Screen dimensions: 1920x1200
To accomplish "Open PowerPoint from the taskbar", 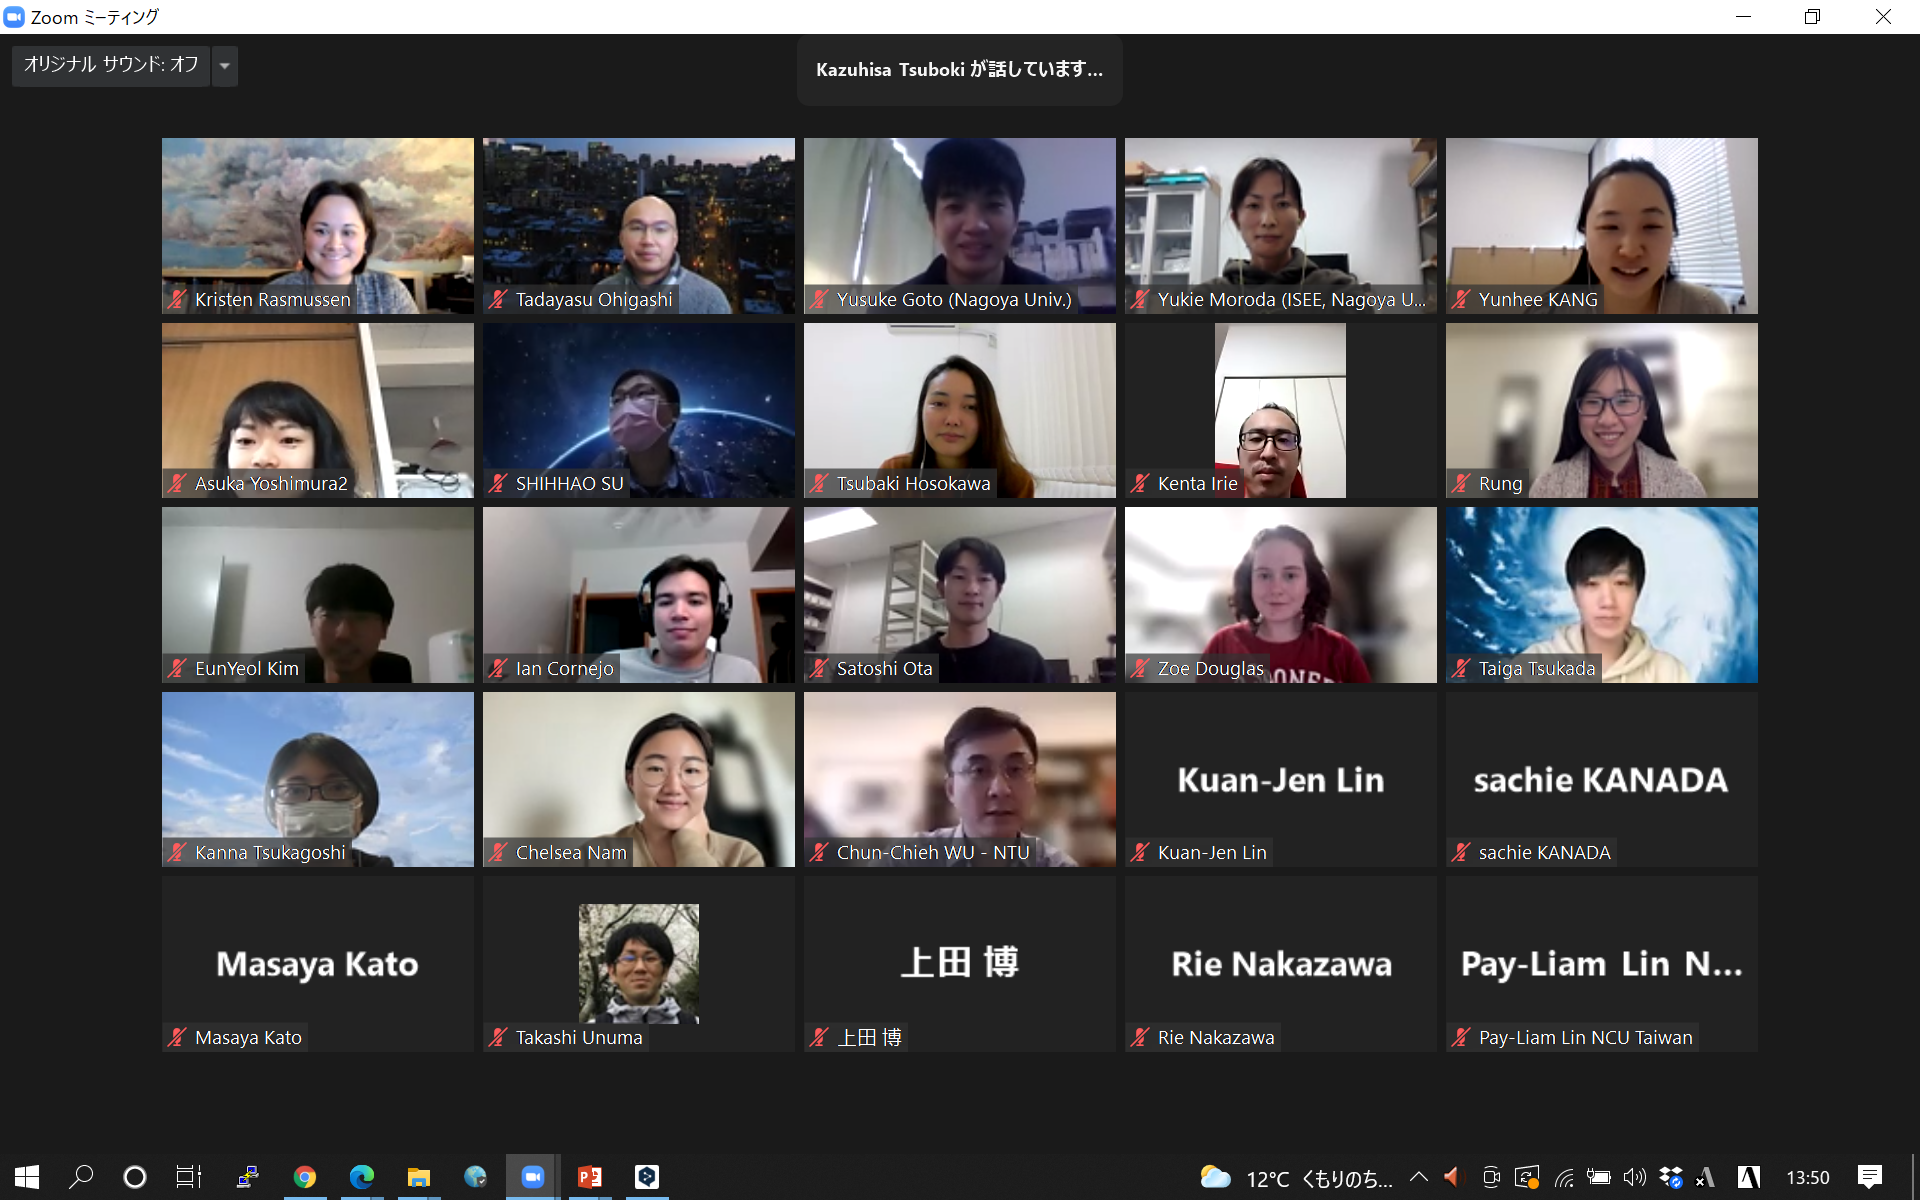I will point(589,1177).
